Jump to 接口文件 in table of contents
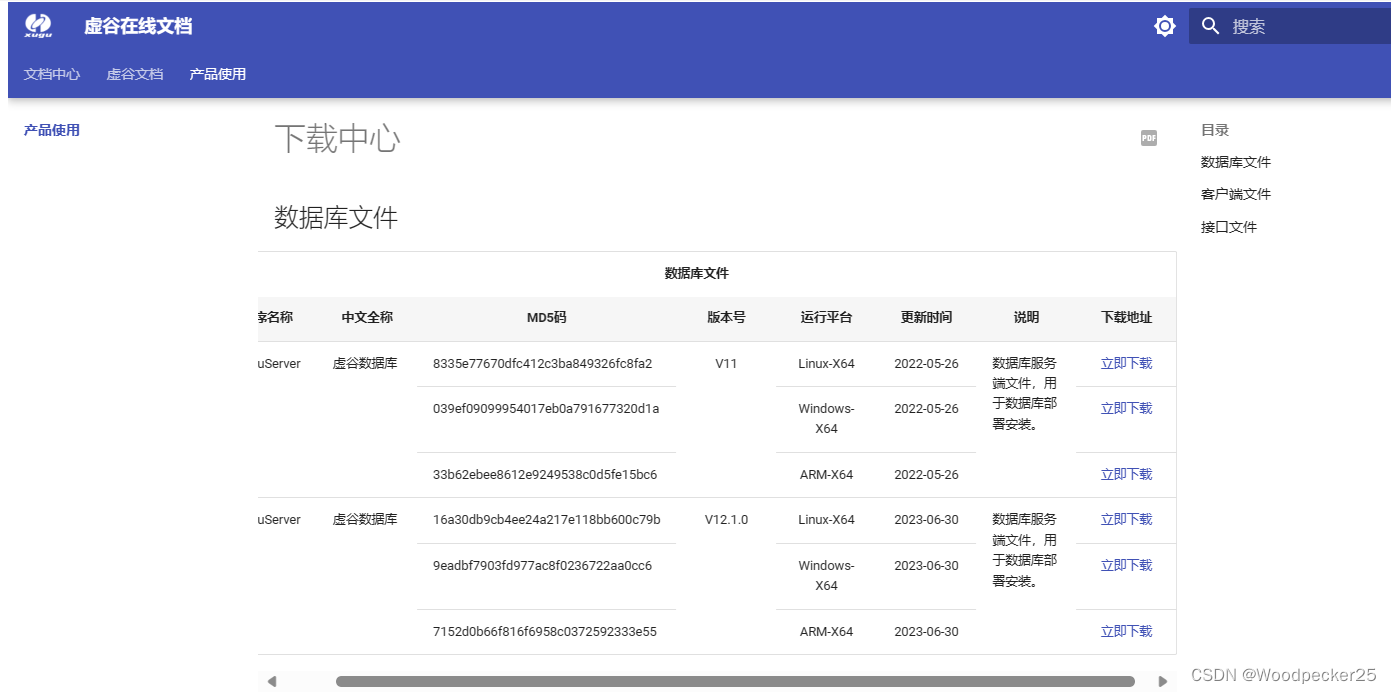 point(1229,227)
